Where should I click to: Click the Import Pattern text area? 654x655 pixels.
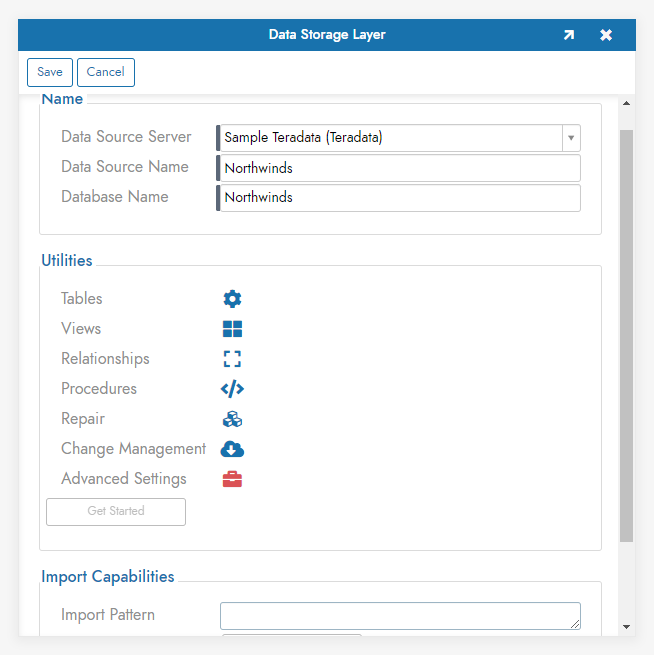pyautogui.click(x=400, y=615)
